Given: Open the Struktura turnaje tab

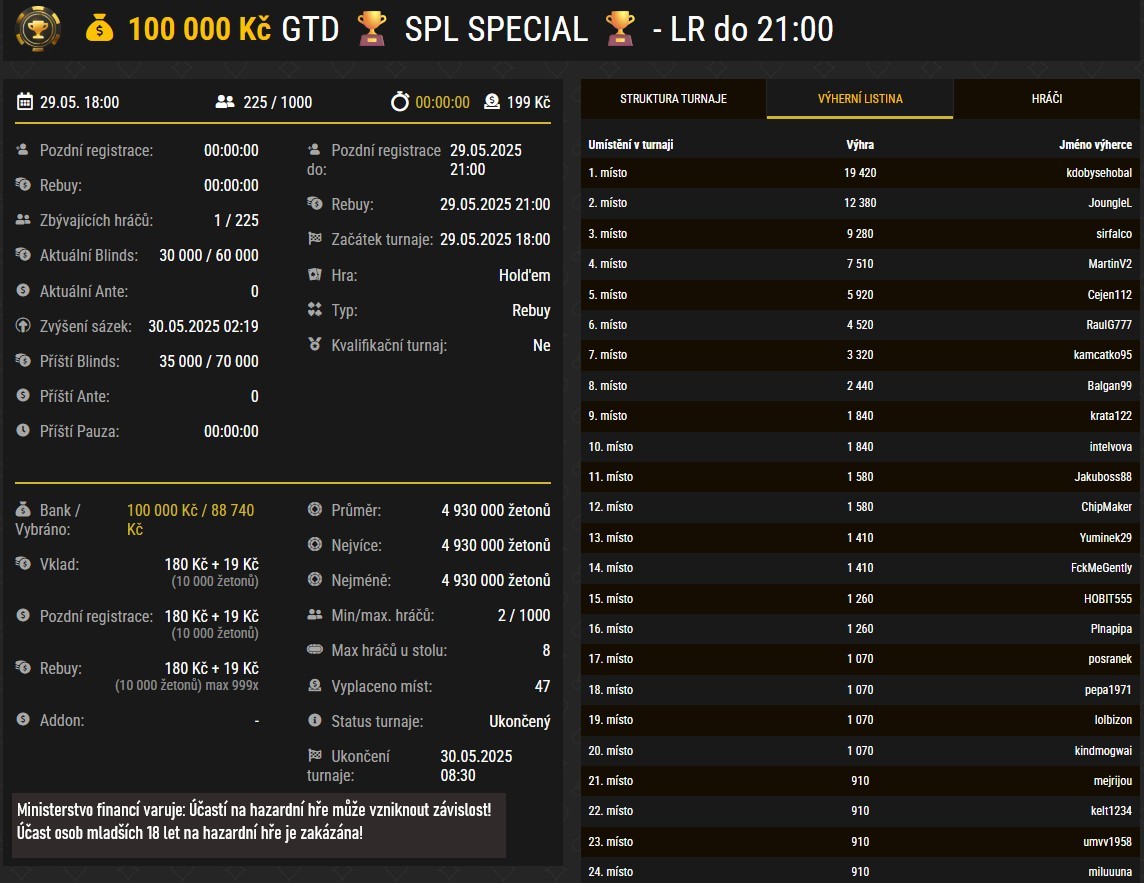Looking at the screenshot, I should coord(673,99).
